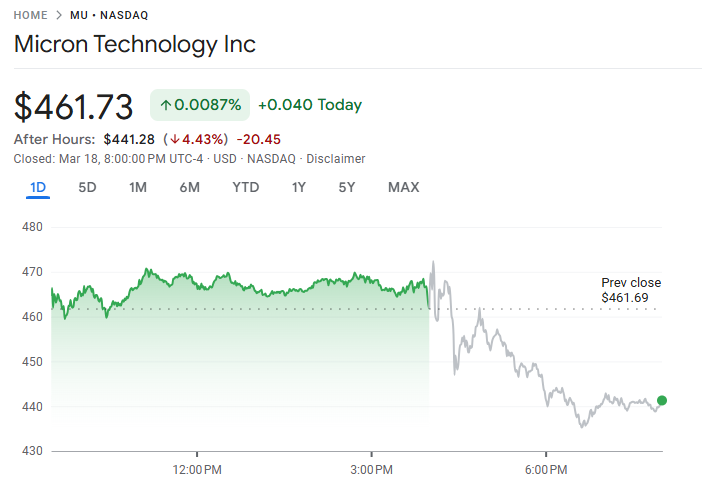Click the +0.040 Today change text
Image resolution: width=702 pixels, height=487 pixels.
tap(310, 105)
